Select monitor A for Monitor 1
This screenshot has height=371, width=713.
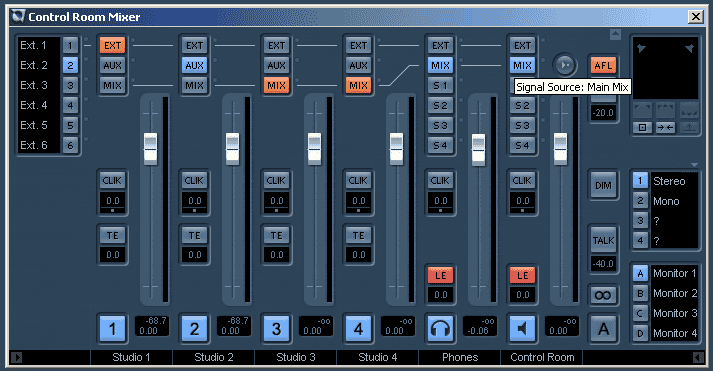coord(640,274)
